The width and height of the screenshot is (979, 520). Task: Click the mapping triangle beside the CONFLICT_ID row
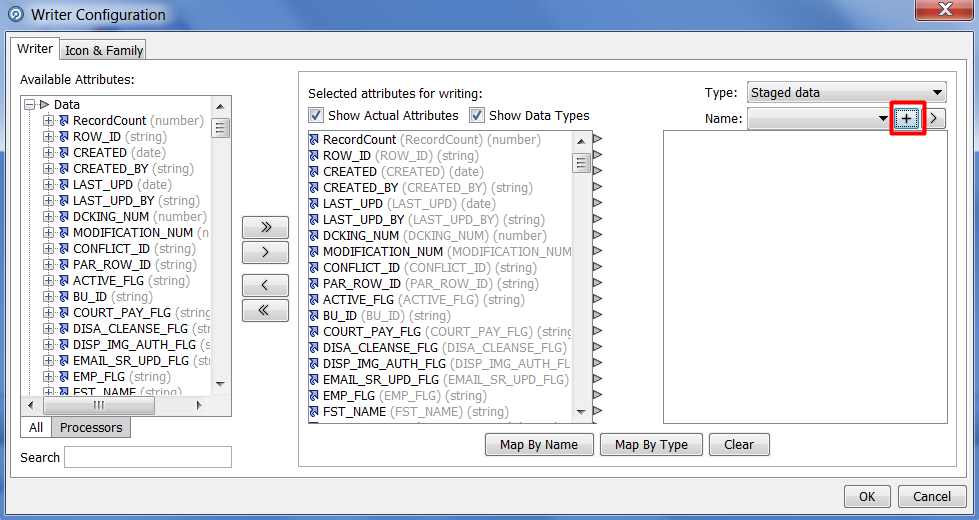(598, 267)
